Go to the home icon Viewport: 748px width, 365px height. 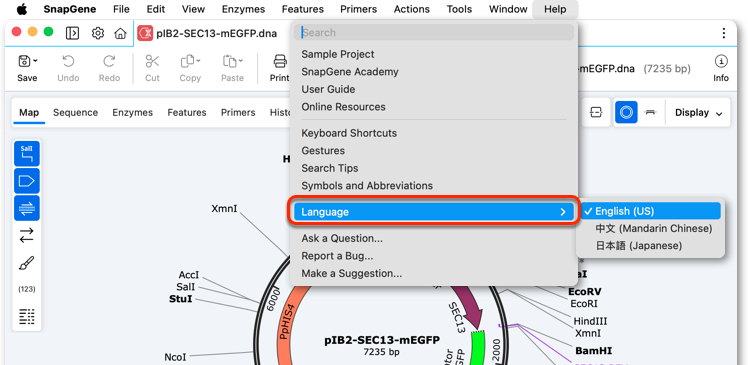coord(120,33)
